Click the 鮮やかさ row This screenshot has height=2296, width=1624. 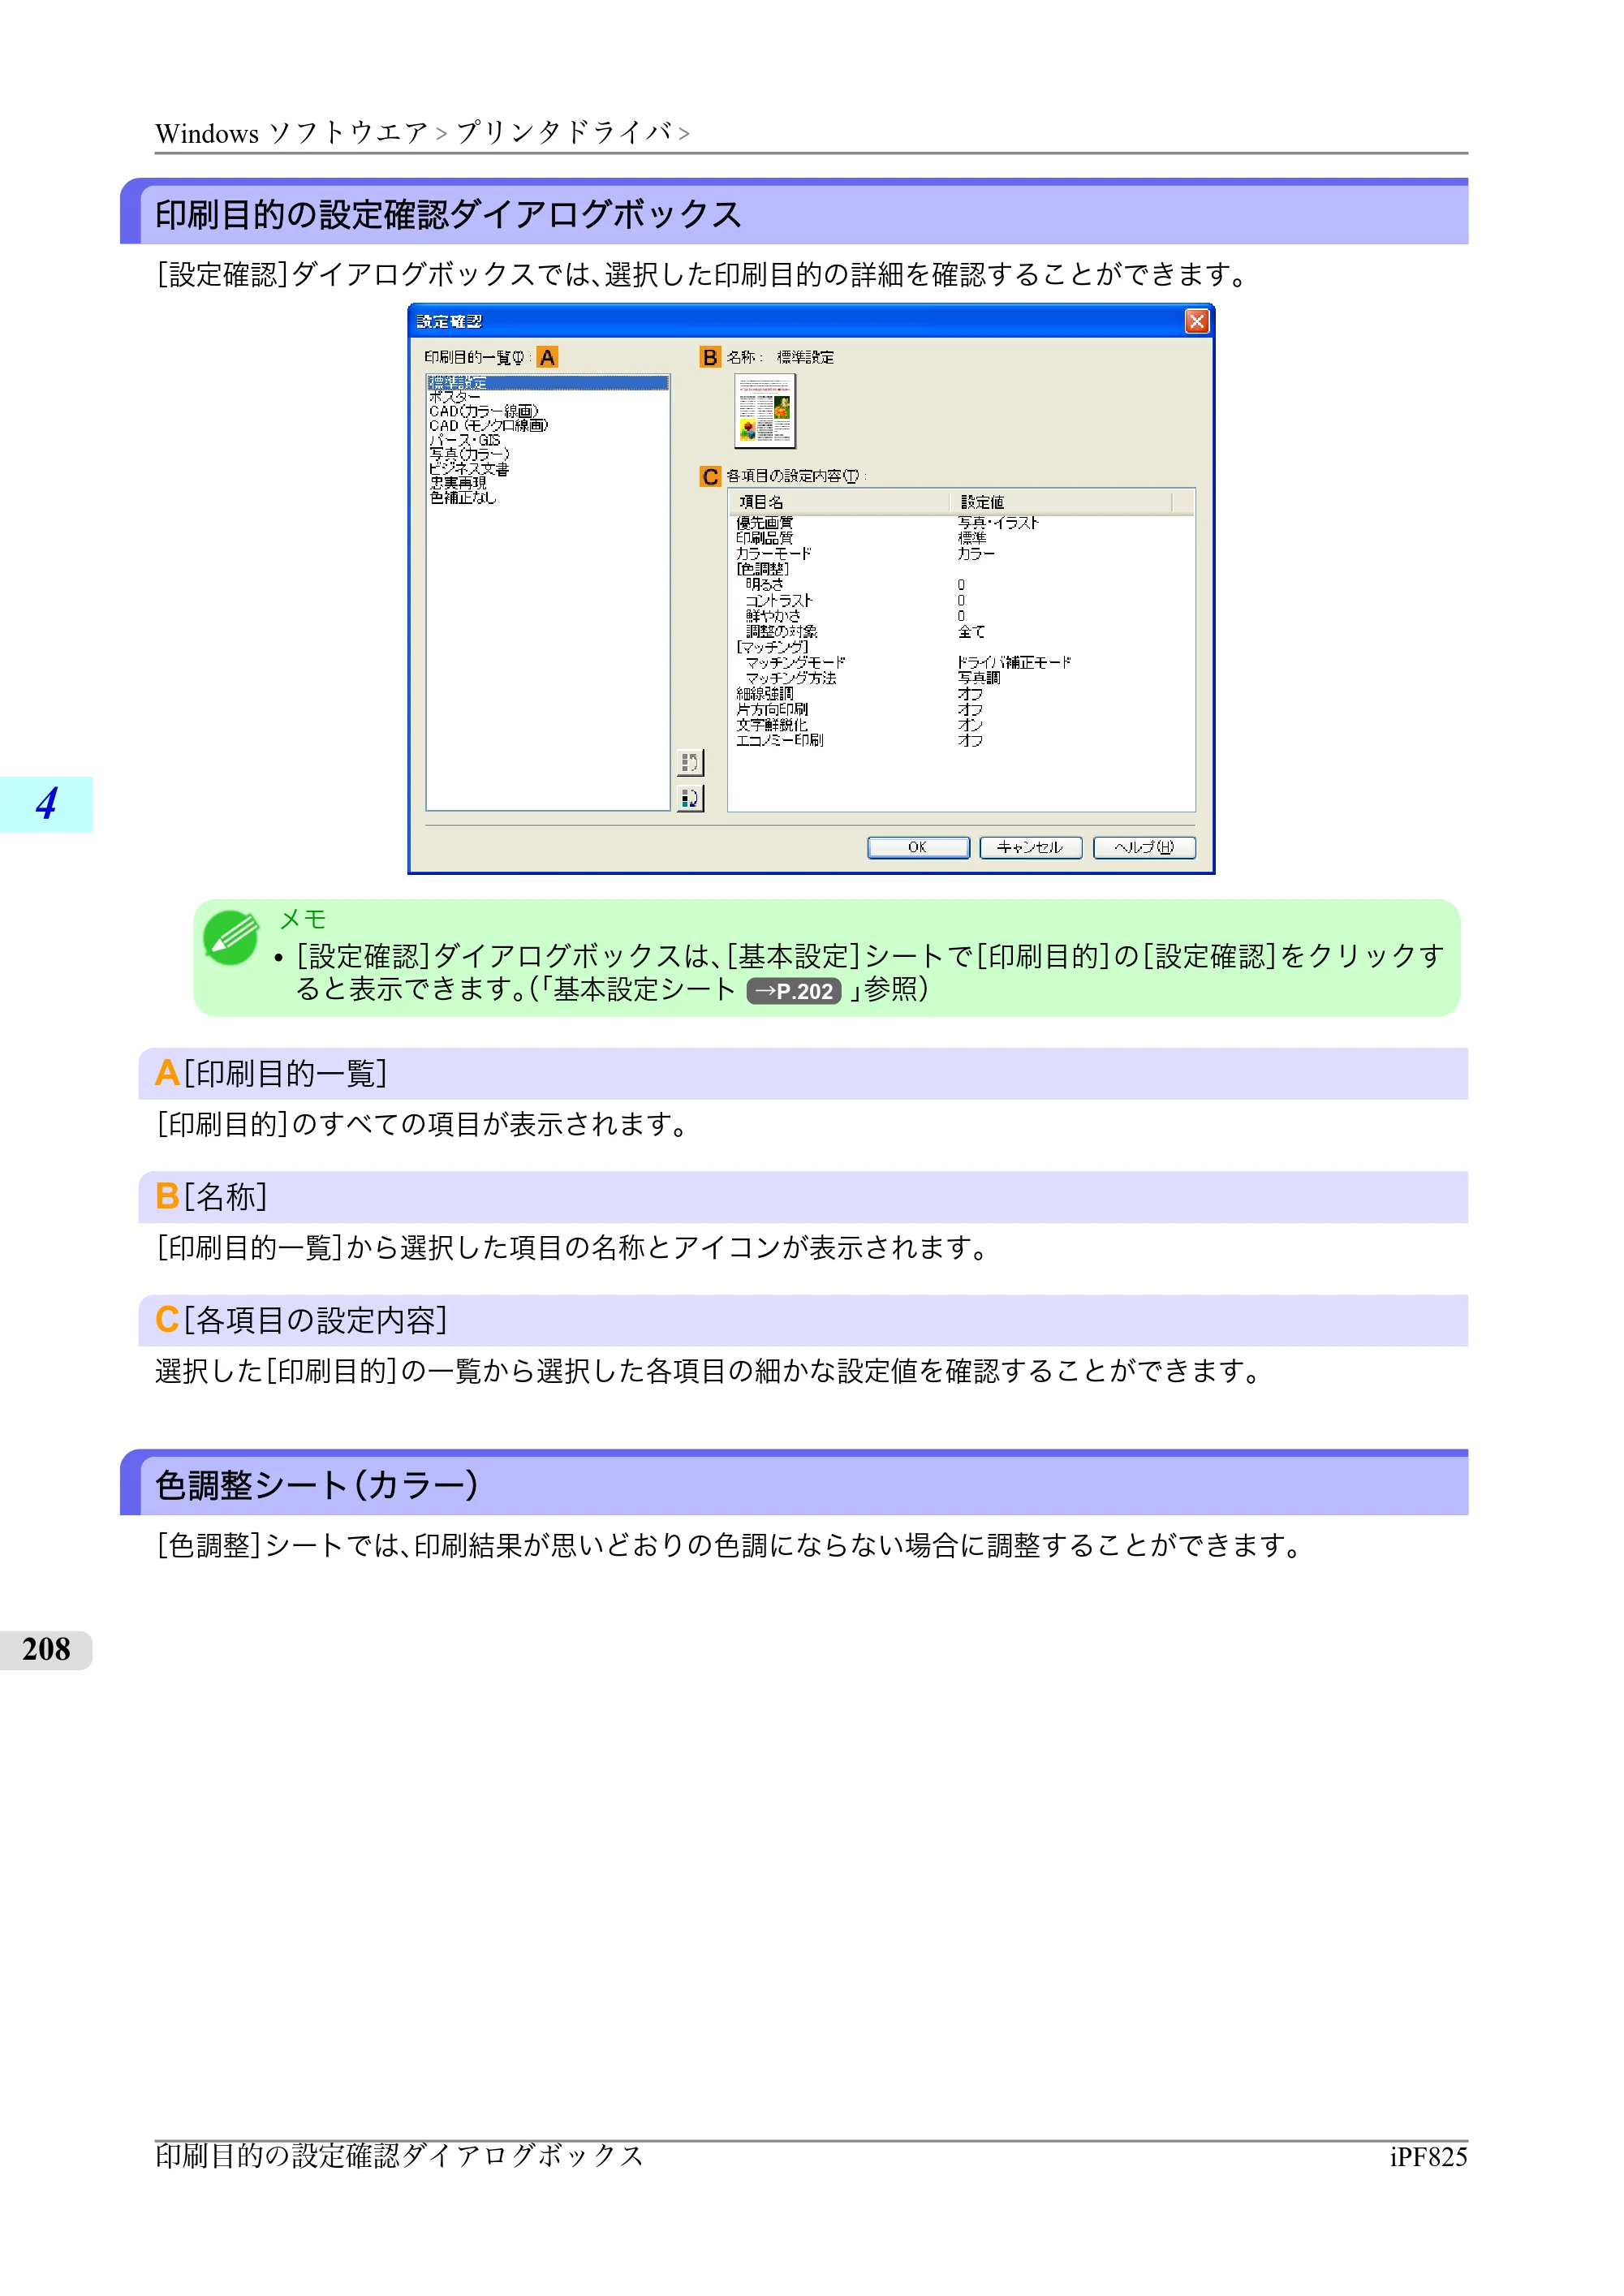(961, 616)
